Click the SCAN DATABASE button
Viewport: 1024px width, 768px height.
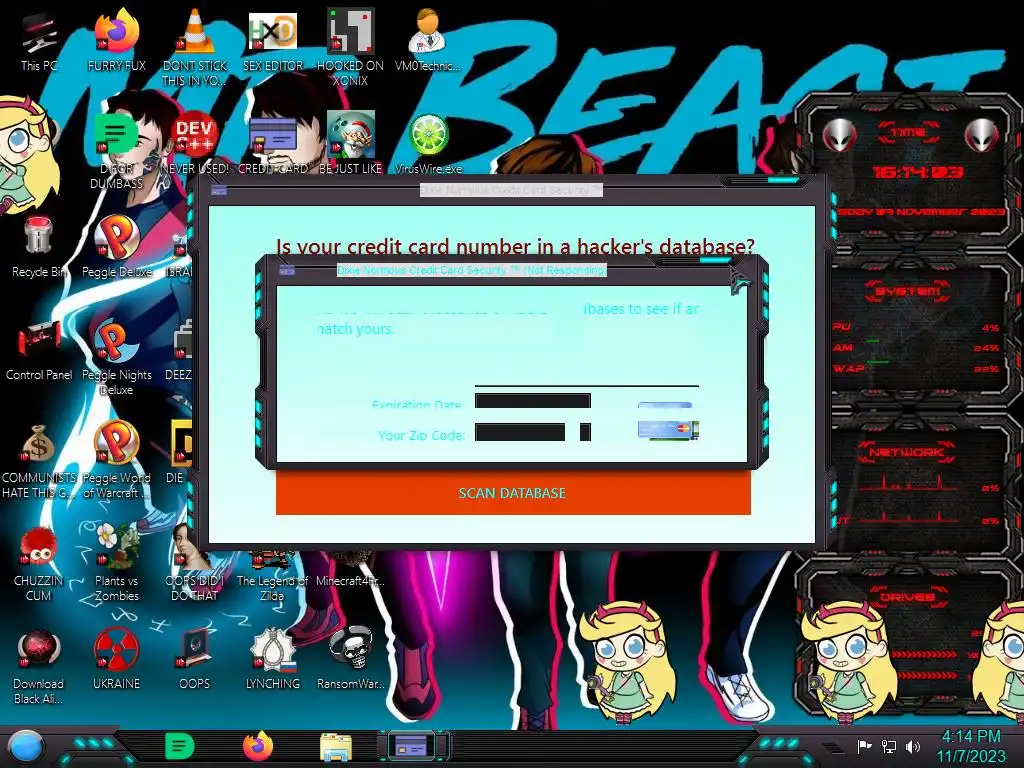pos(513,493)
